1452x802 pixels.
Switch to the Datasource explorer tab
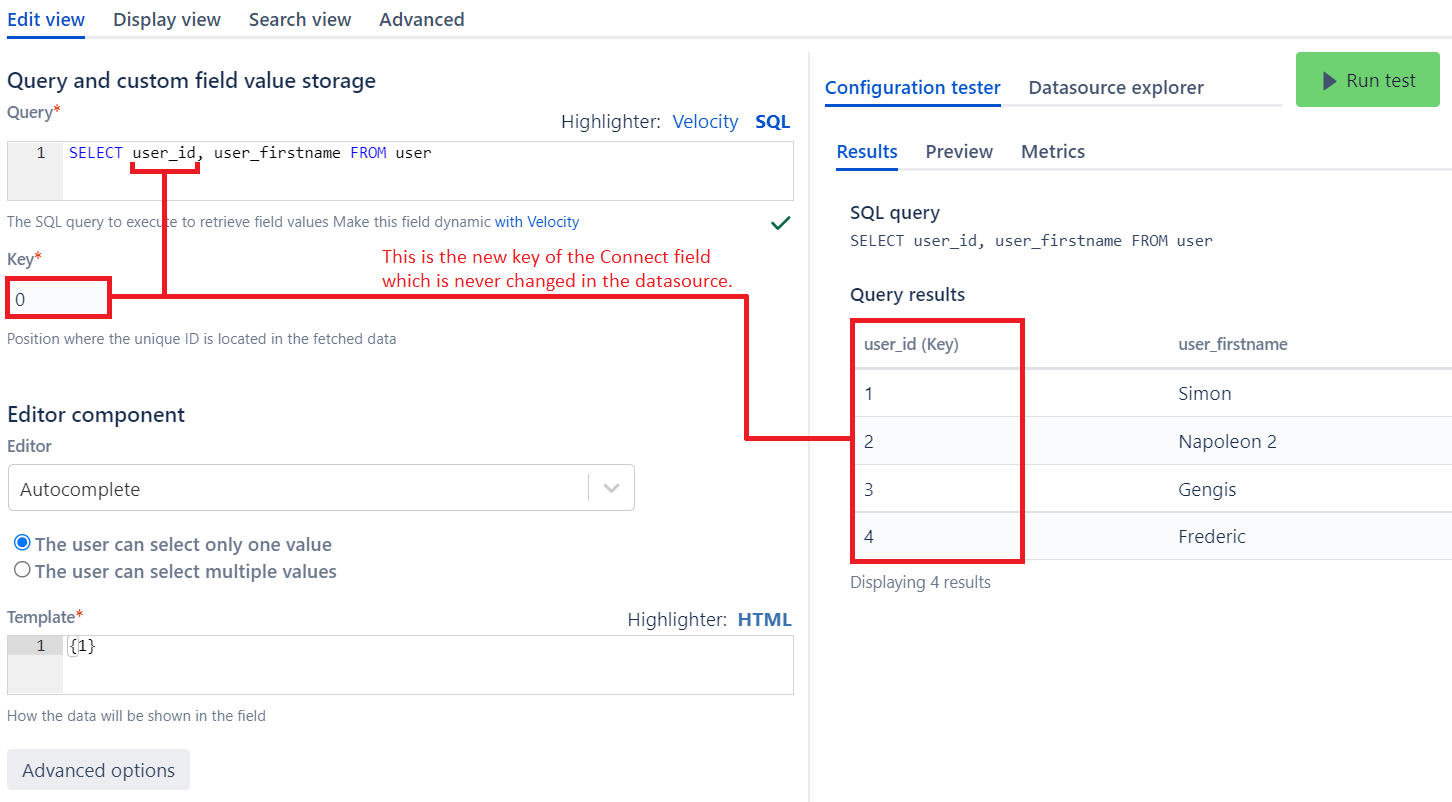(x=1116, y=88)
